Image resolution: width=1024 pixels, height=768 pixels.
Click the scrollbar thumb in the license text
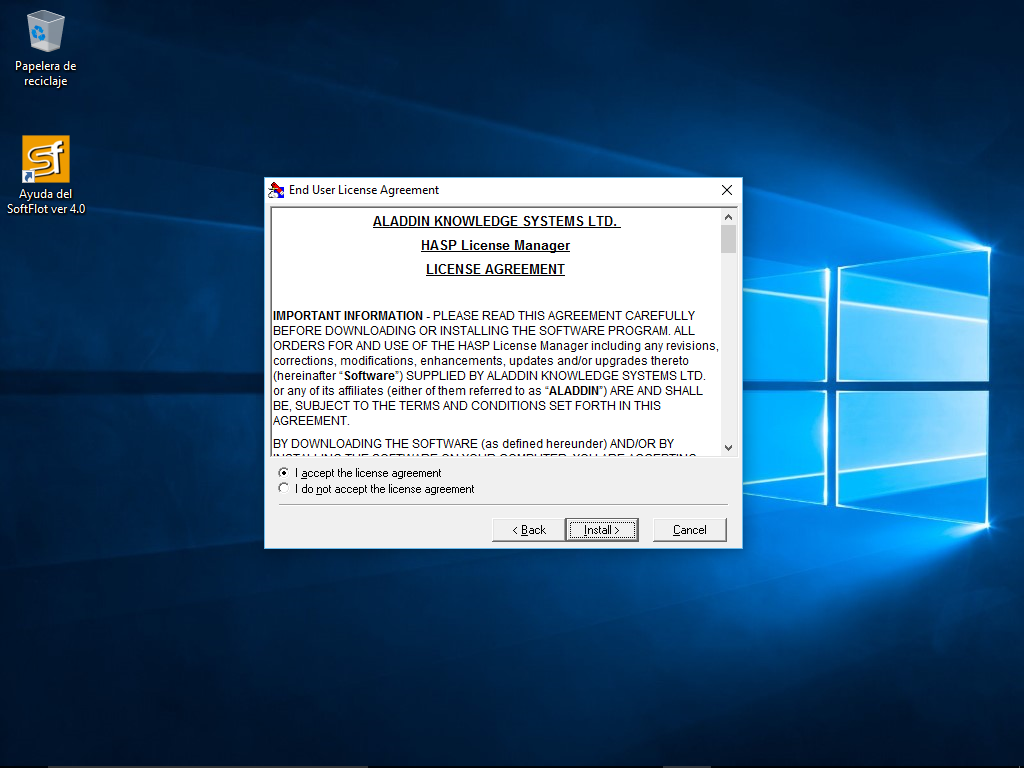[728, 239]
